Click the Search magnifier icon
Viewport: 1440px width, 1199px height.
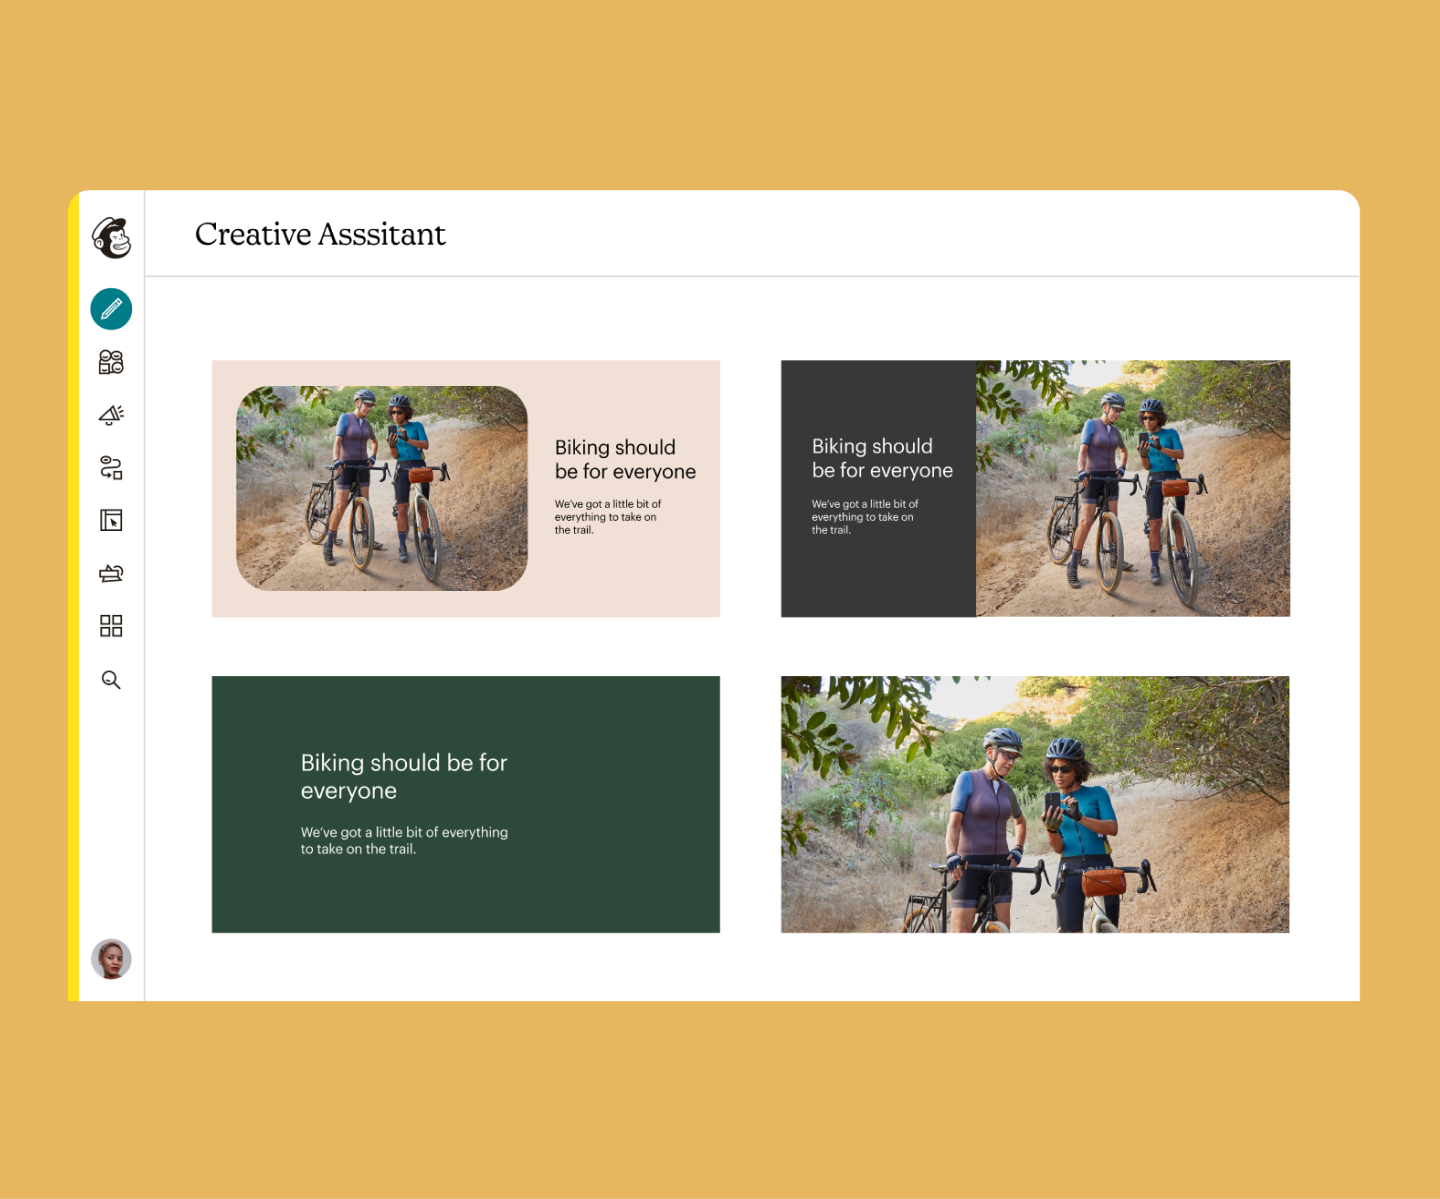pos(111,680)
